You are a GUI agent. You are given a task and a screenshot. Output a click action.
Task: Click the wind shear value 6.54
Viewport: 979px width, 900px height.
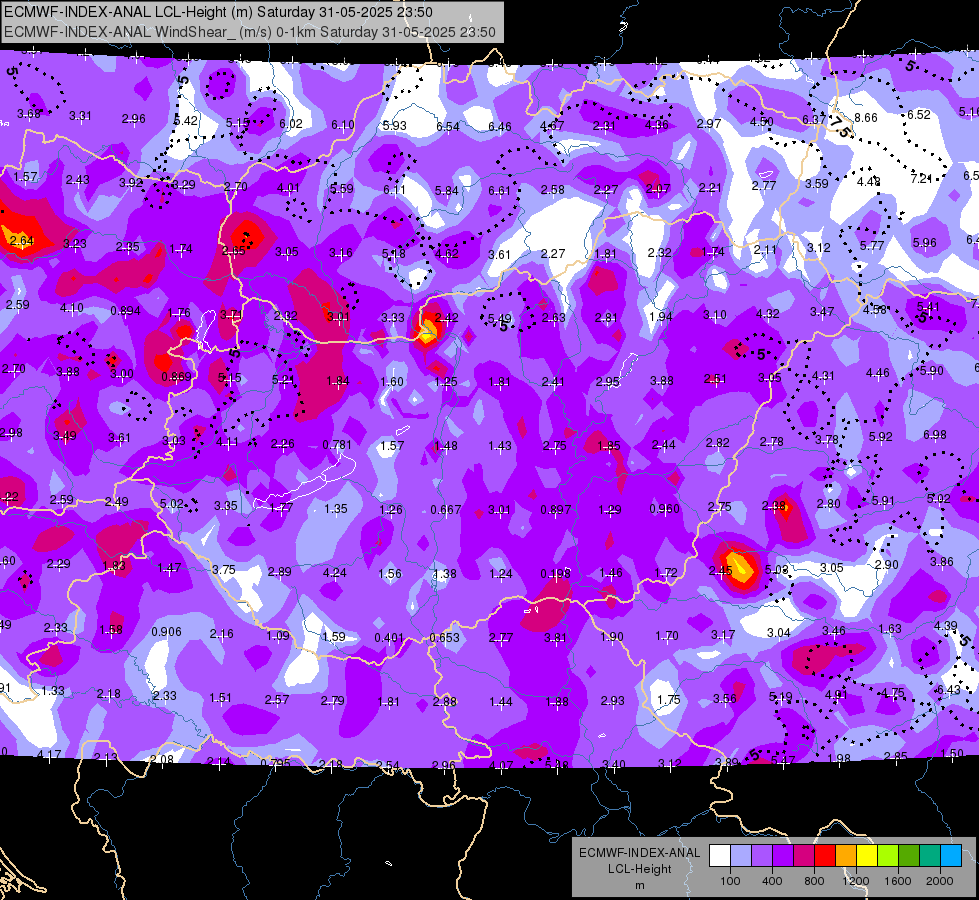point(448,126)
